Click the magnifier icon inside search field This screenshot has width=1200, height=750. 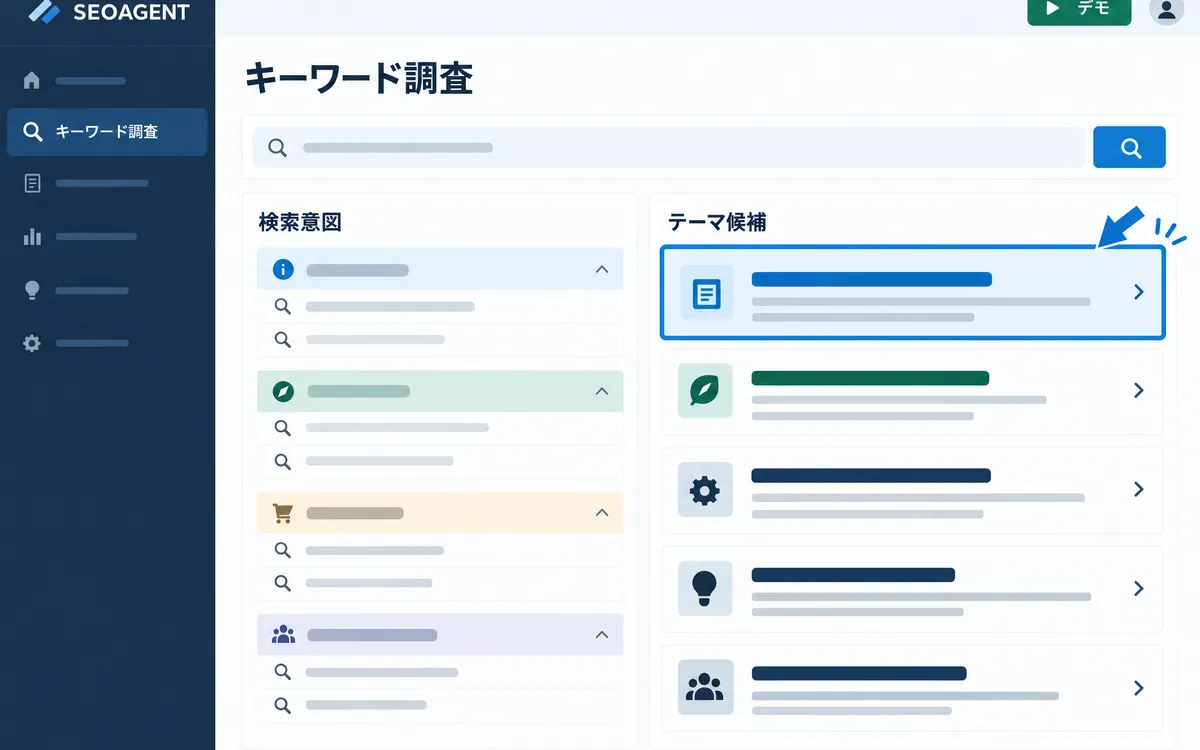[x=277, y=148]
